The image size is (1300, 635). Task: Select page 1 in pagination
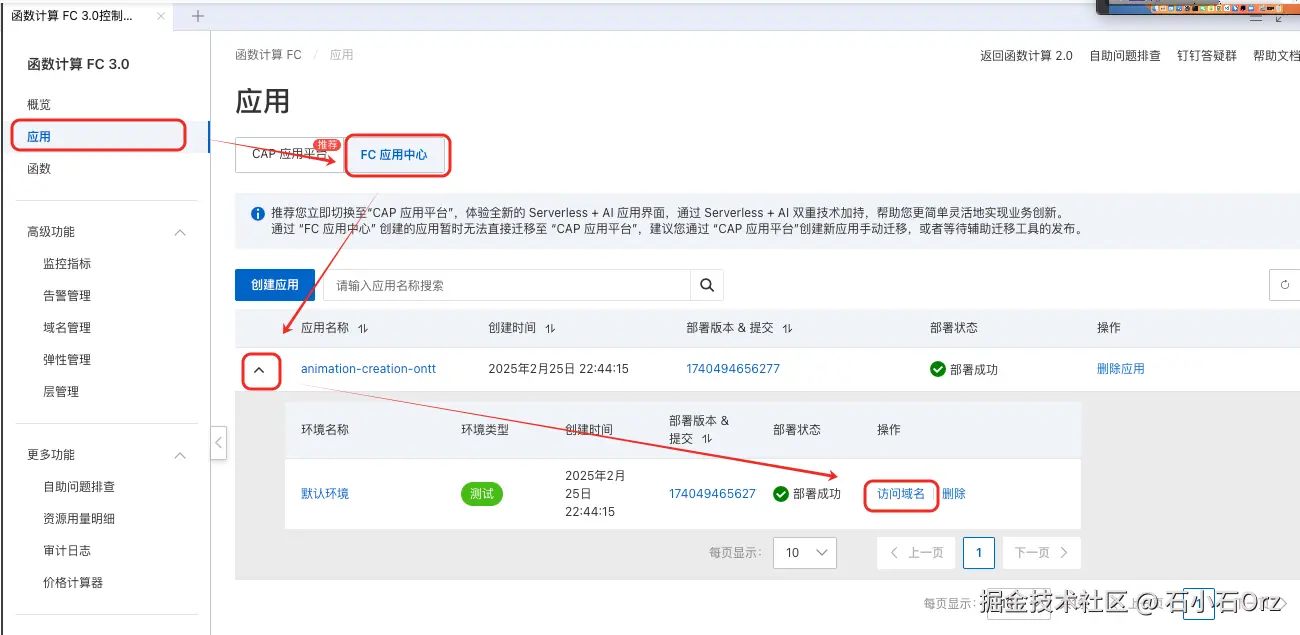pyautogui.click(x=979, y=552)
